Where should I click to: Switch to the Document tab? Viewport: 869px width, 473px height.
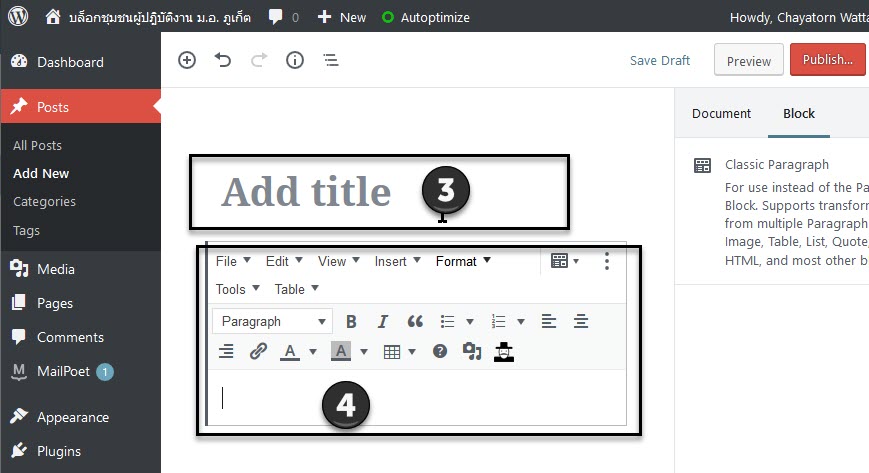point(721,113)
